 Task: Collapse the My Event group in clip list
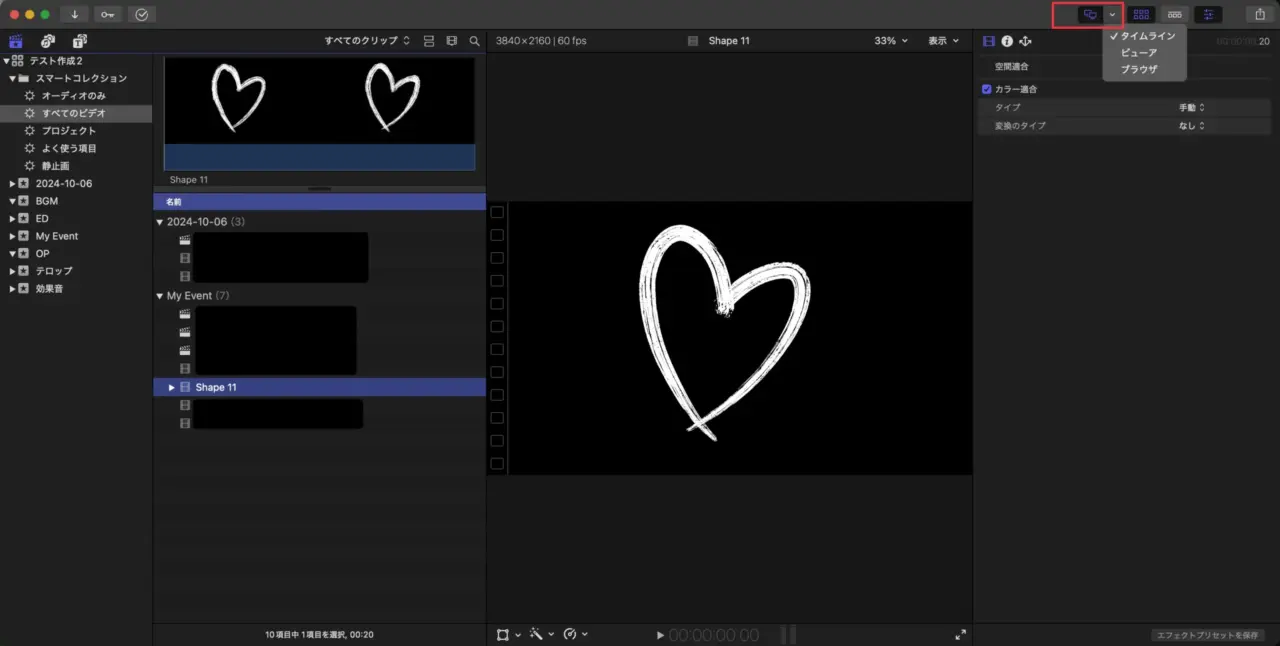click(160, 296)
